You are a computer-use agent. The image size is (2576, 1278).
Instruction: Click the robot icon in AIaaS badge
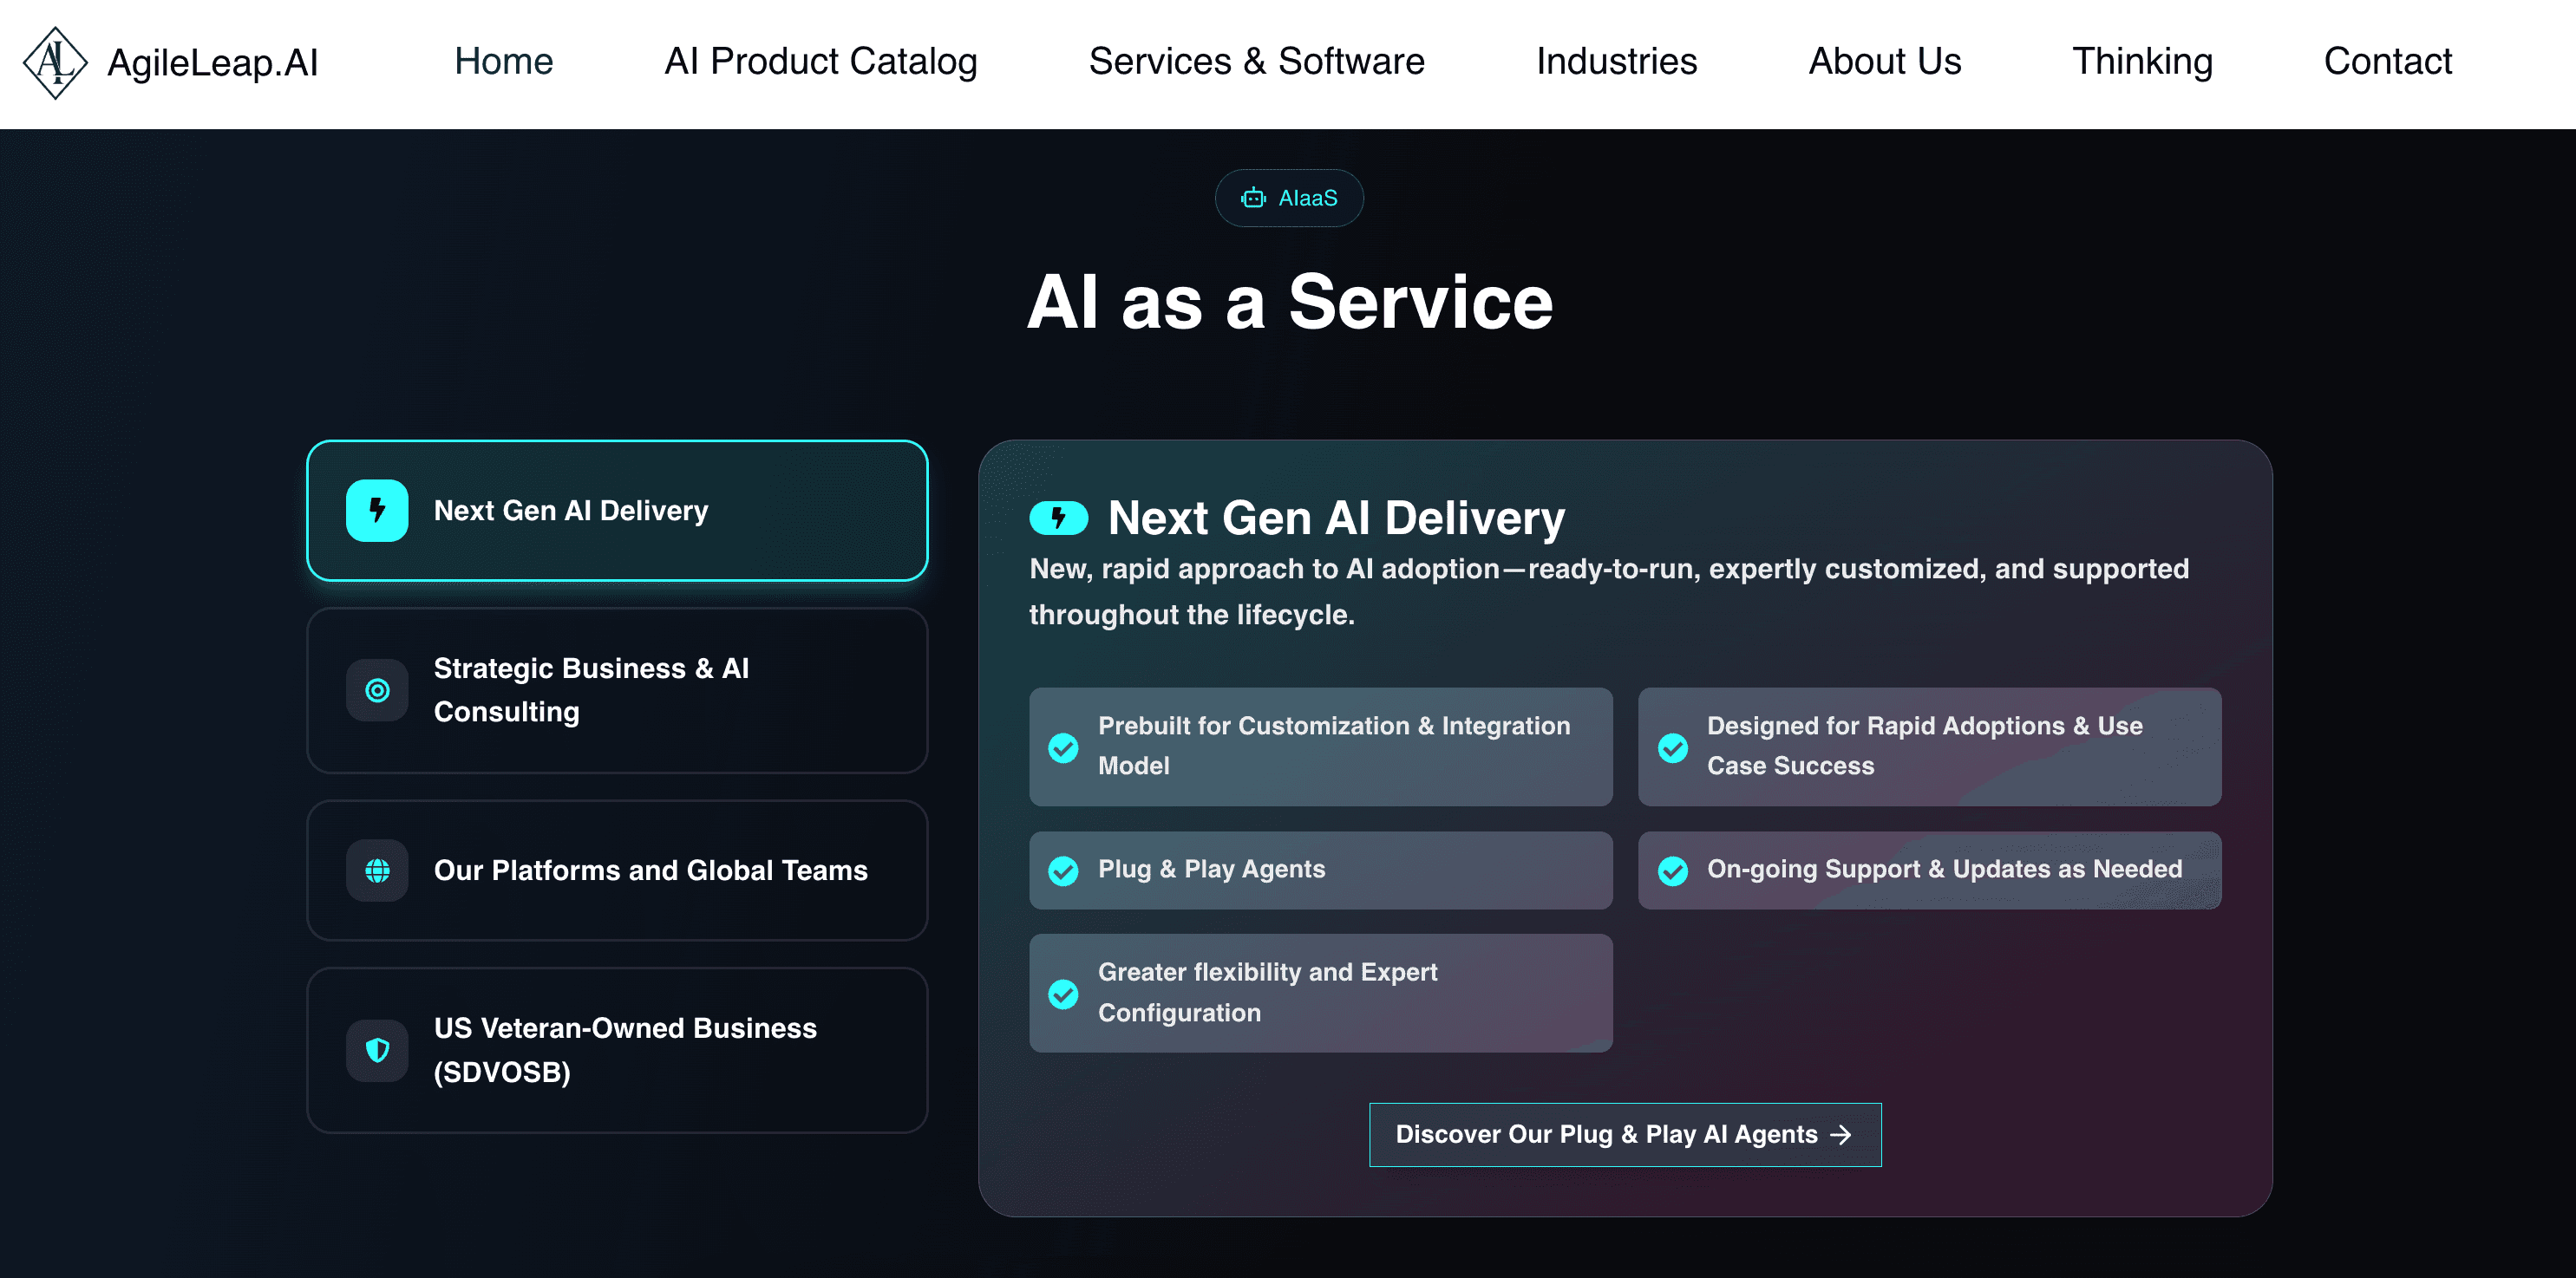click(x=1253, y=198)
